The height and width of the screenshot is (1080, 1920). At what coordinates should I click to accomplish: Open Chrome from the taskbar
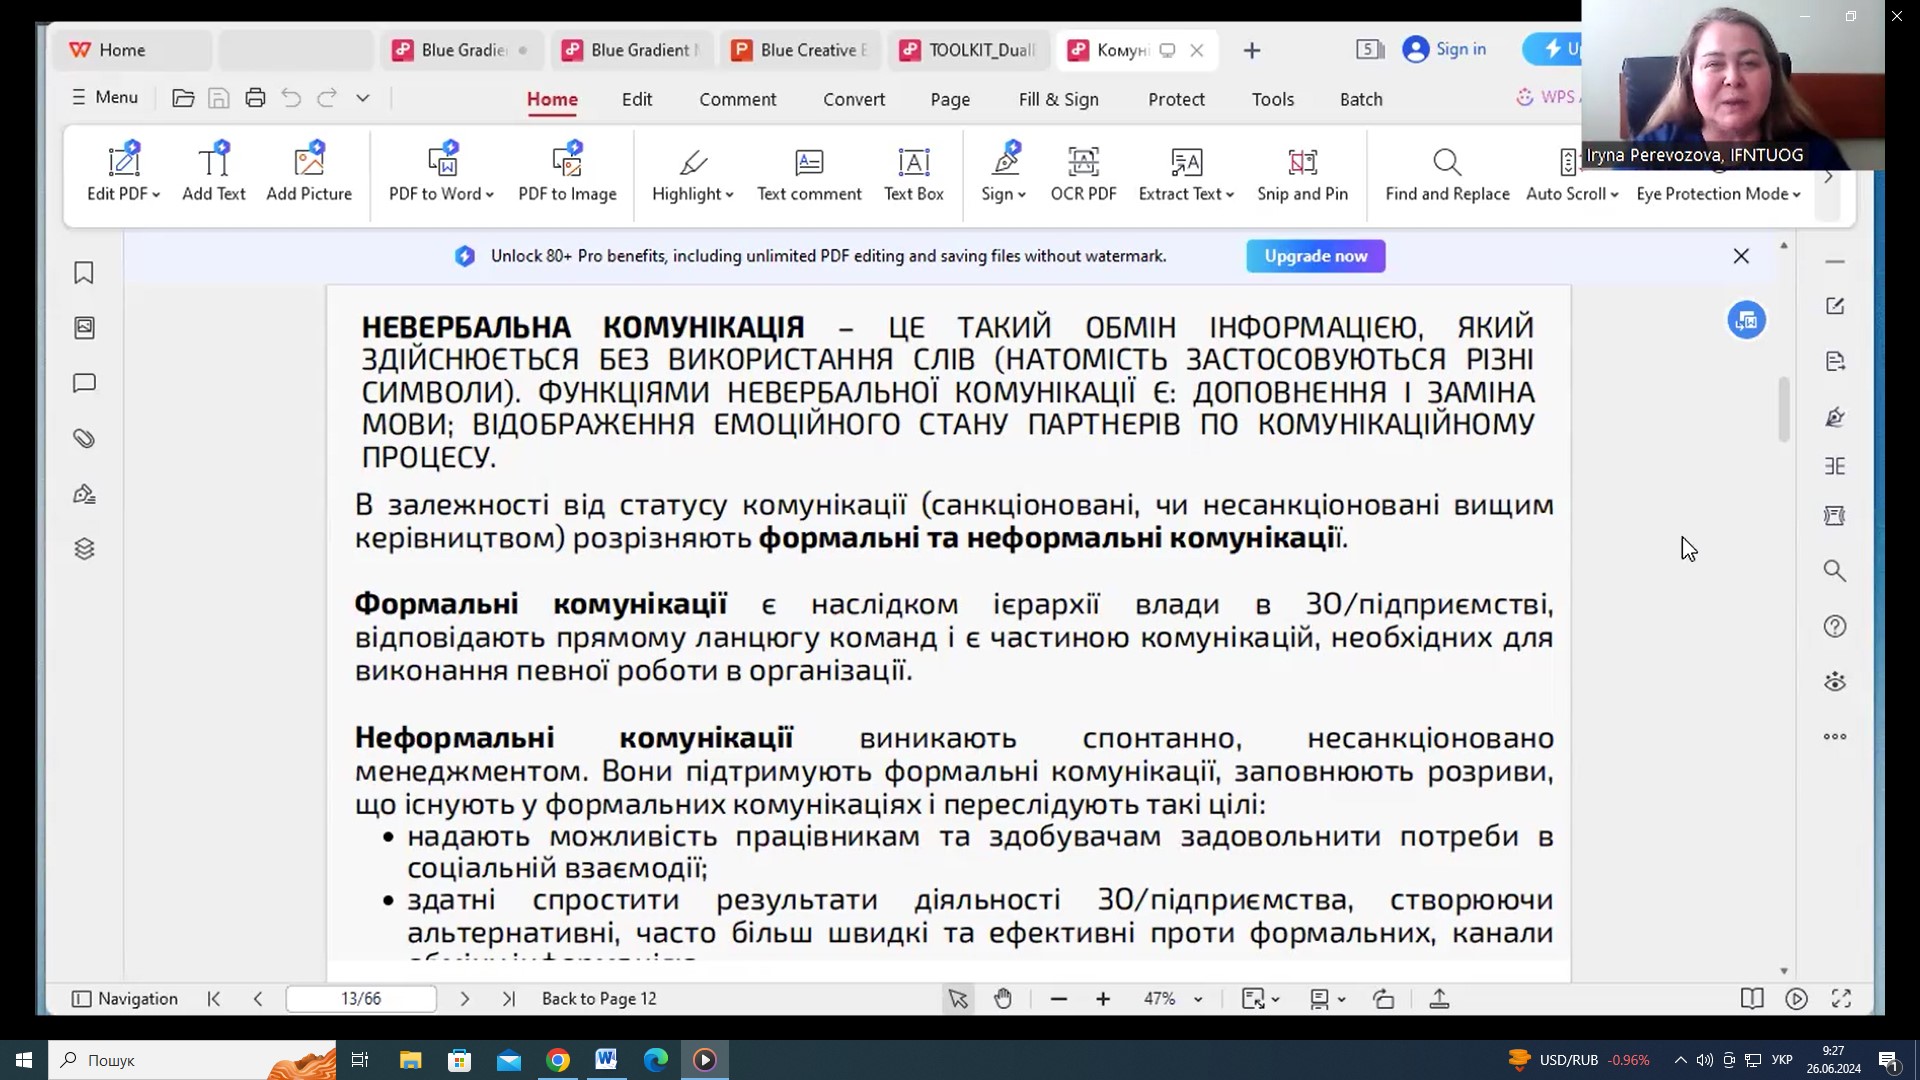point(558,1060)
